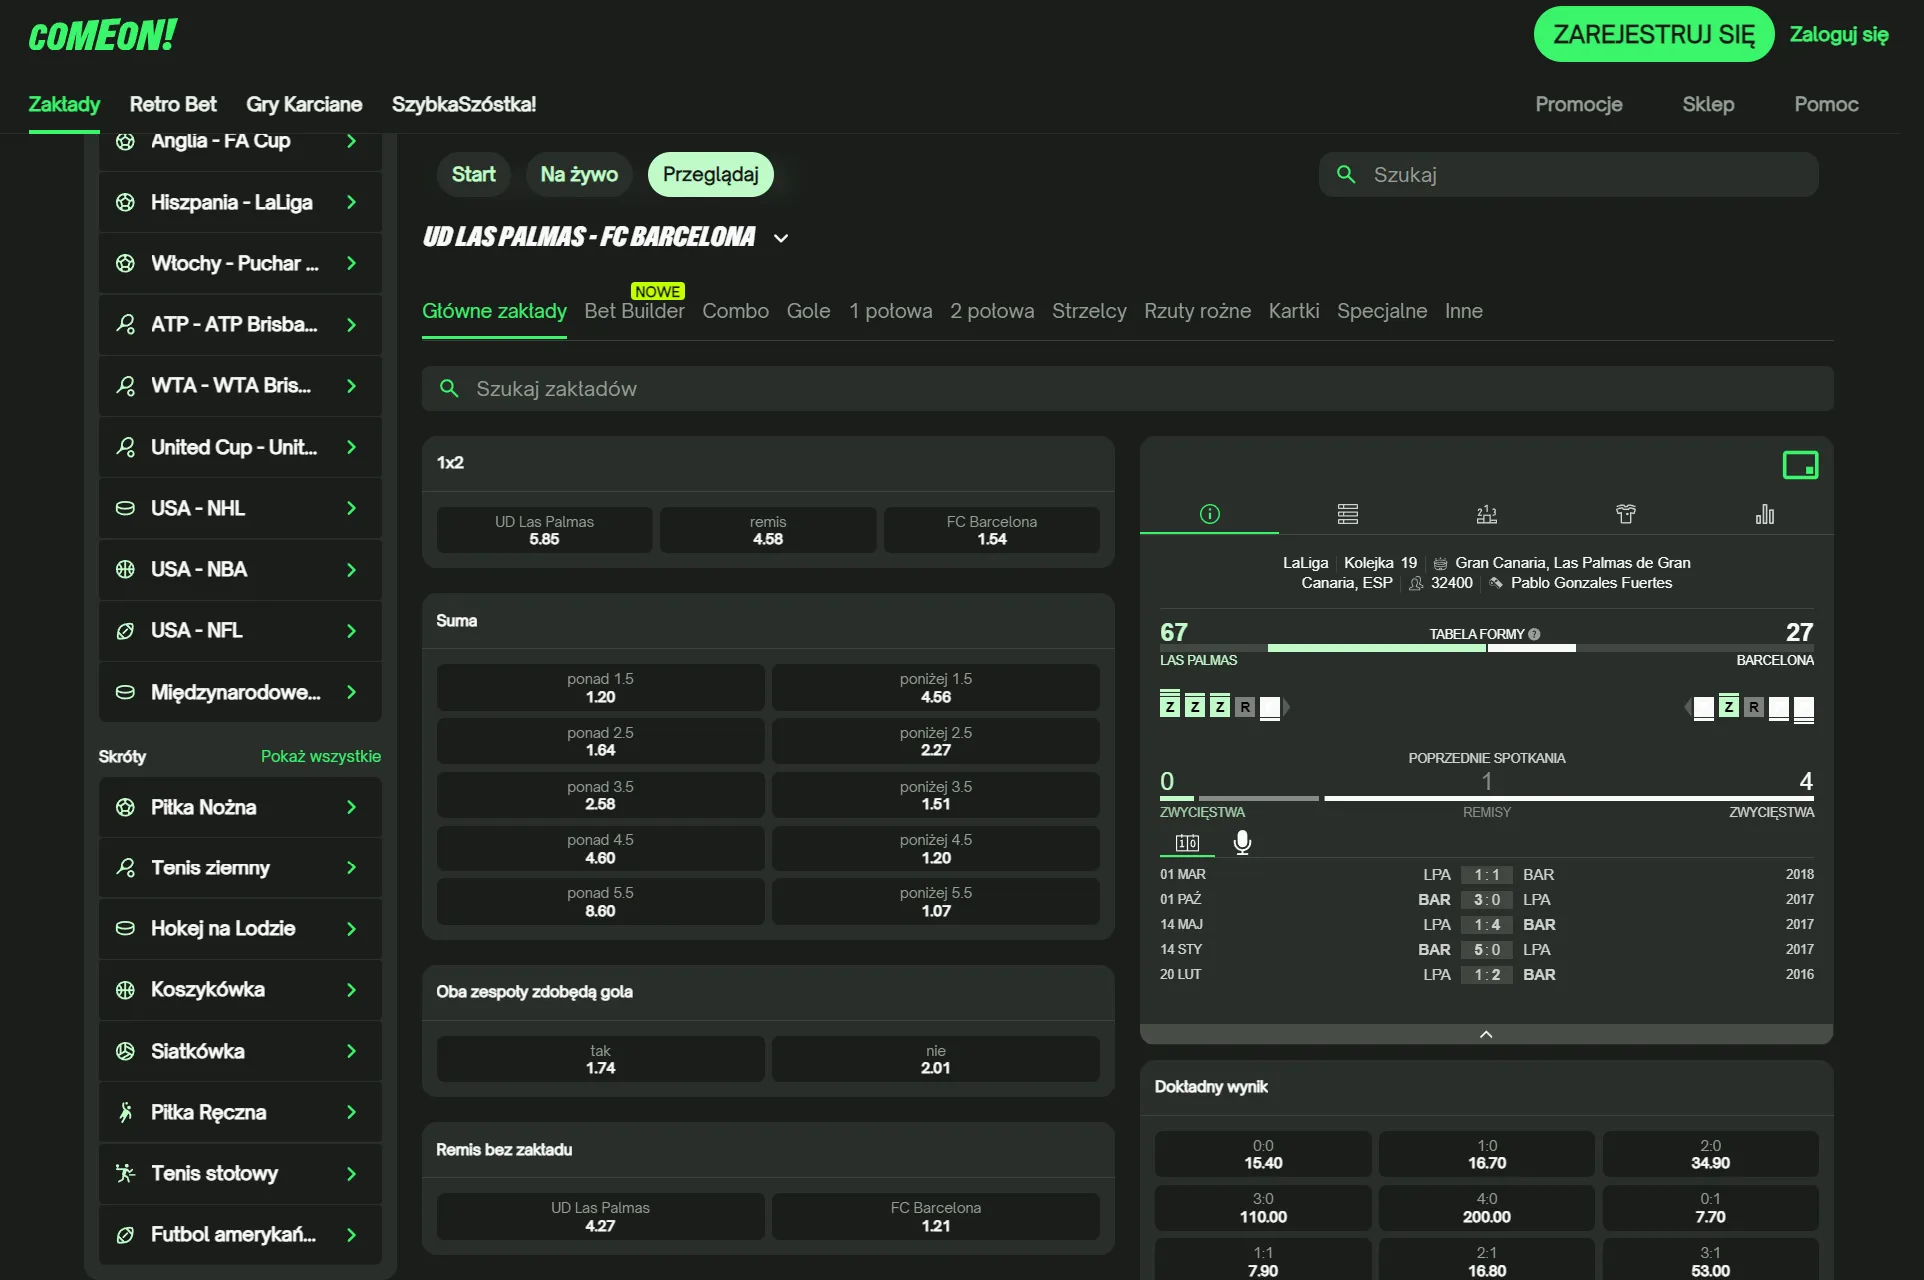Open the 1 połowa tab
The image size is (1924, 1280).
point(890,311)
